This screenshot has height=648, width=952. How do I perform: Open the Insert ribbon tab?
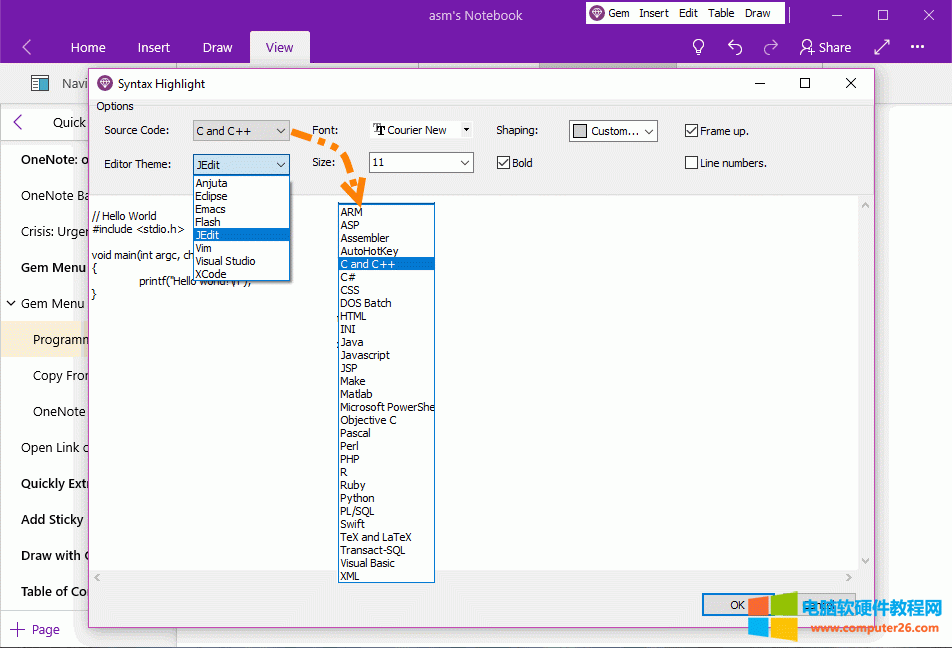point(154,47)
